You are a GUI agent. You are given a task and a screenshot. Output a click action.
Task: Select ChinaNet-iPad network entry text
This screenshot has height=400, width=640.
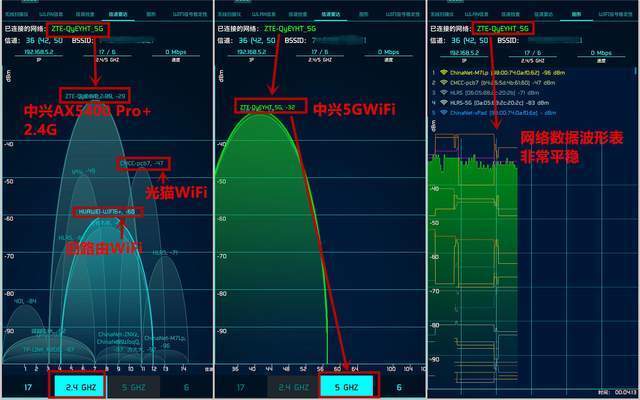tap(503, 113)
